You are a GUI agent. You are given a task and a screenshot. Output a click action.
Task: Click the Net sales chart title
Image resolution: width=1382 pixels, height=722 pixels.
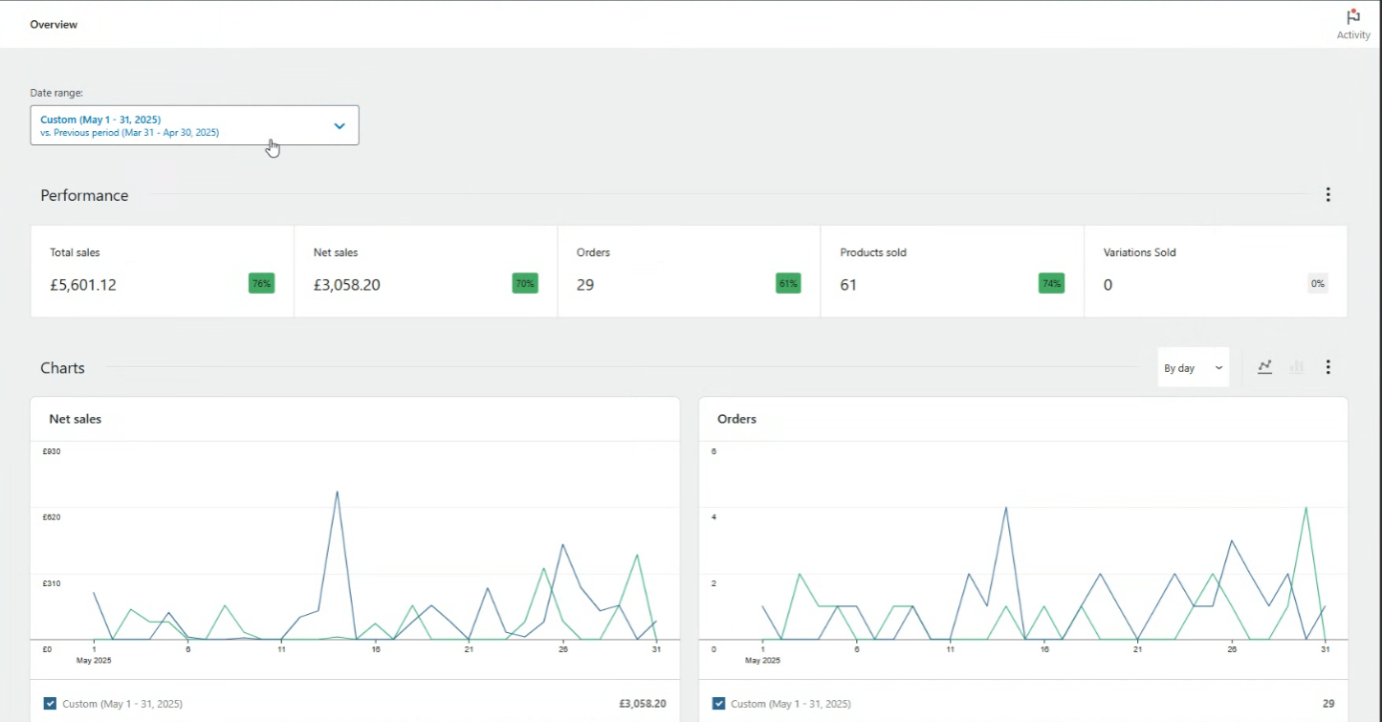click(x=75, y=419)
